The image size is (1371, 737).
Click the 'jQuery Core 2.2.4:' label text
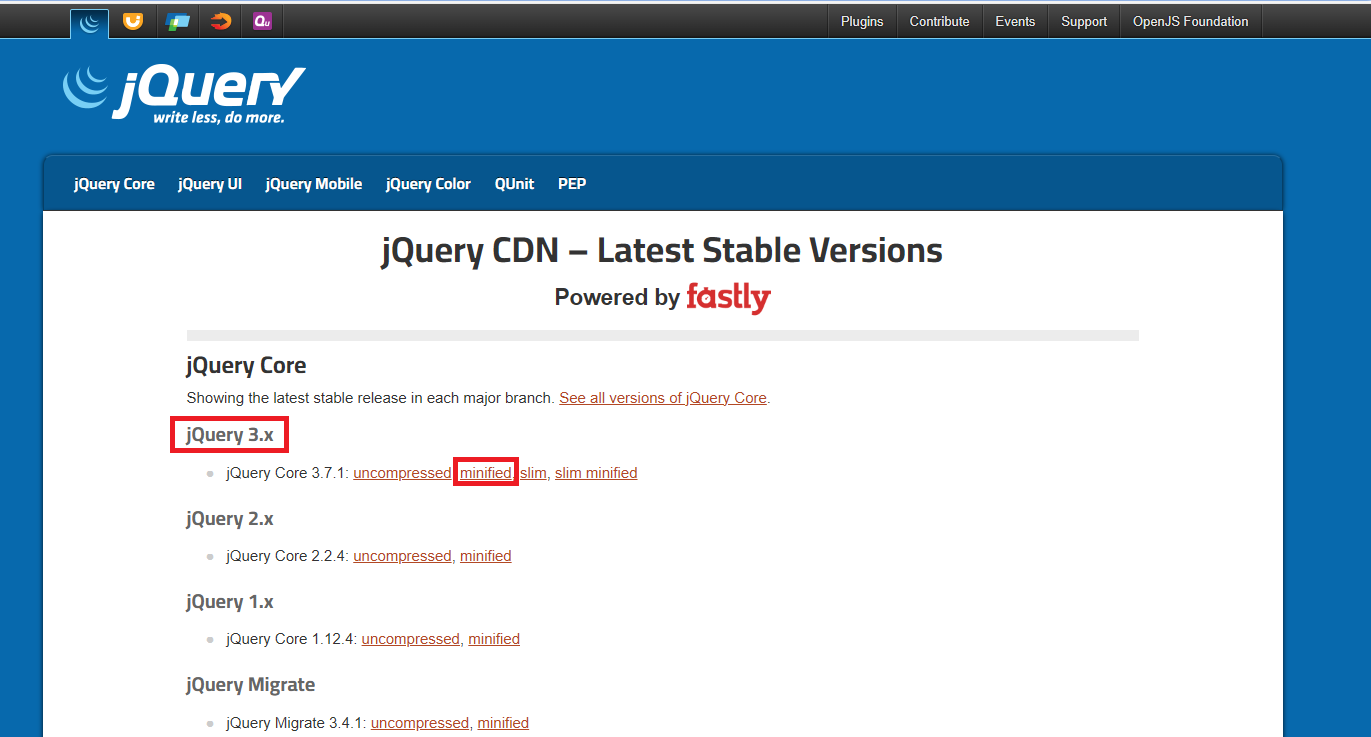288,556
